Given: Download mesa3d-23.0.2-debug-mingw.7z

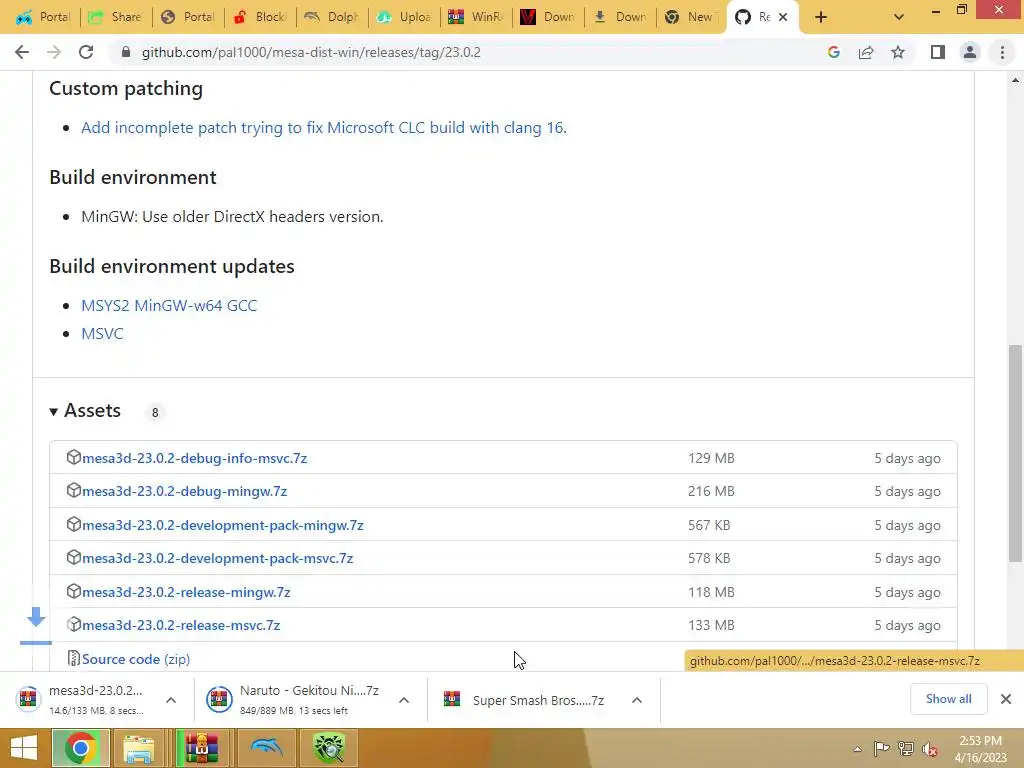Looking at the screenshot, I should [185, 491].
